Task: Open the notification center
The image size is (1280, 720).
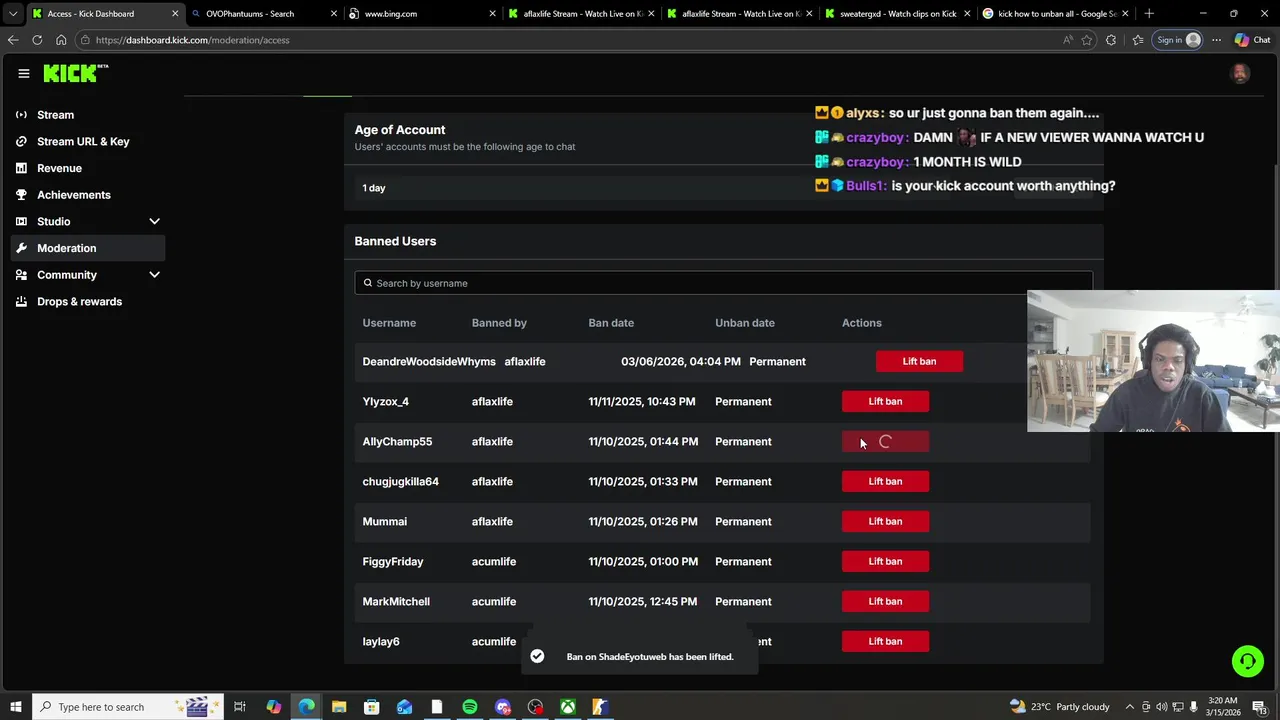Action: click(1259, 707)
